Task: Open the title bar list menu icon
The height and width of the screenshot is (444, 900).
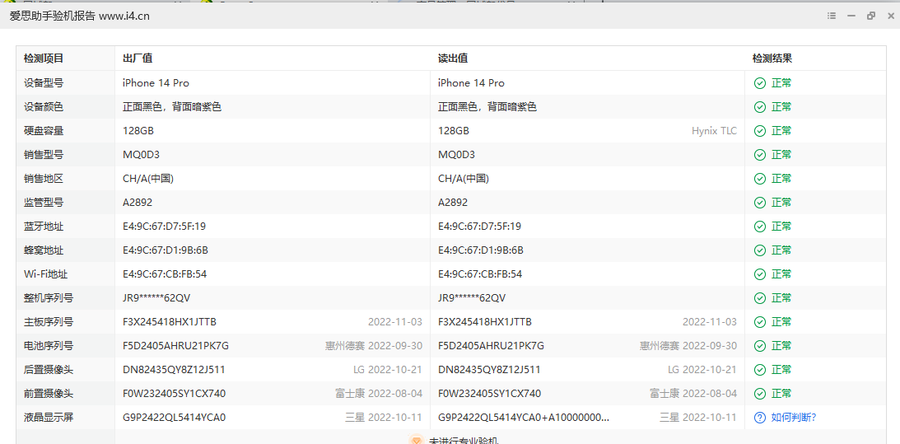Action: tap(831, 16)
